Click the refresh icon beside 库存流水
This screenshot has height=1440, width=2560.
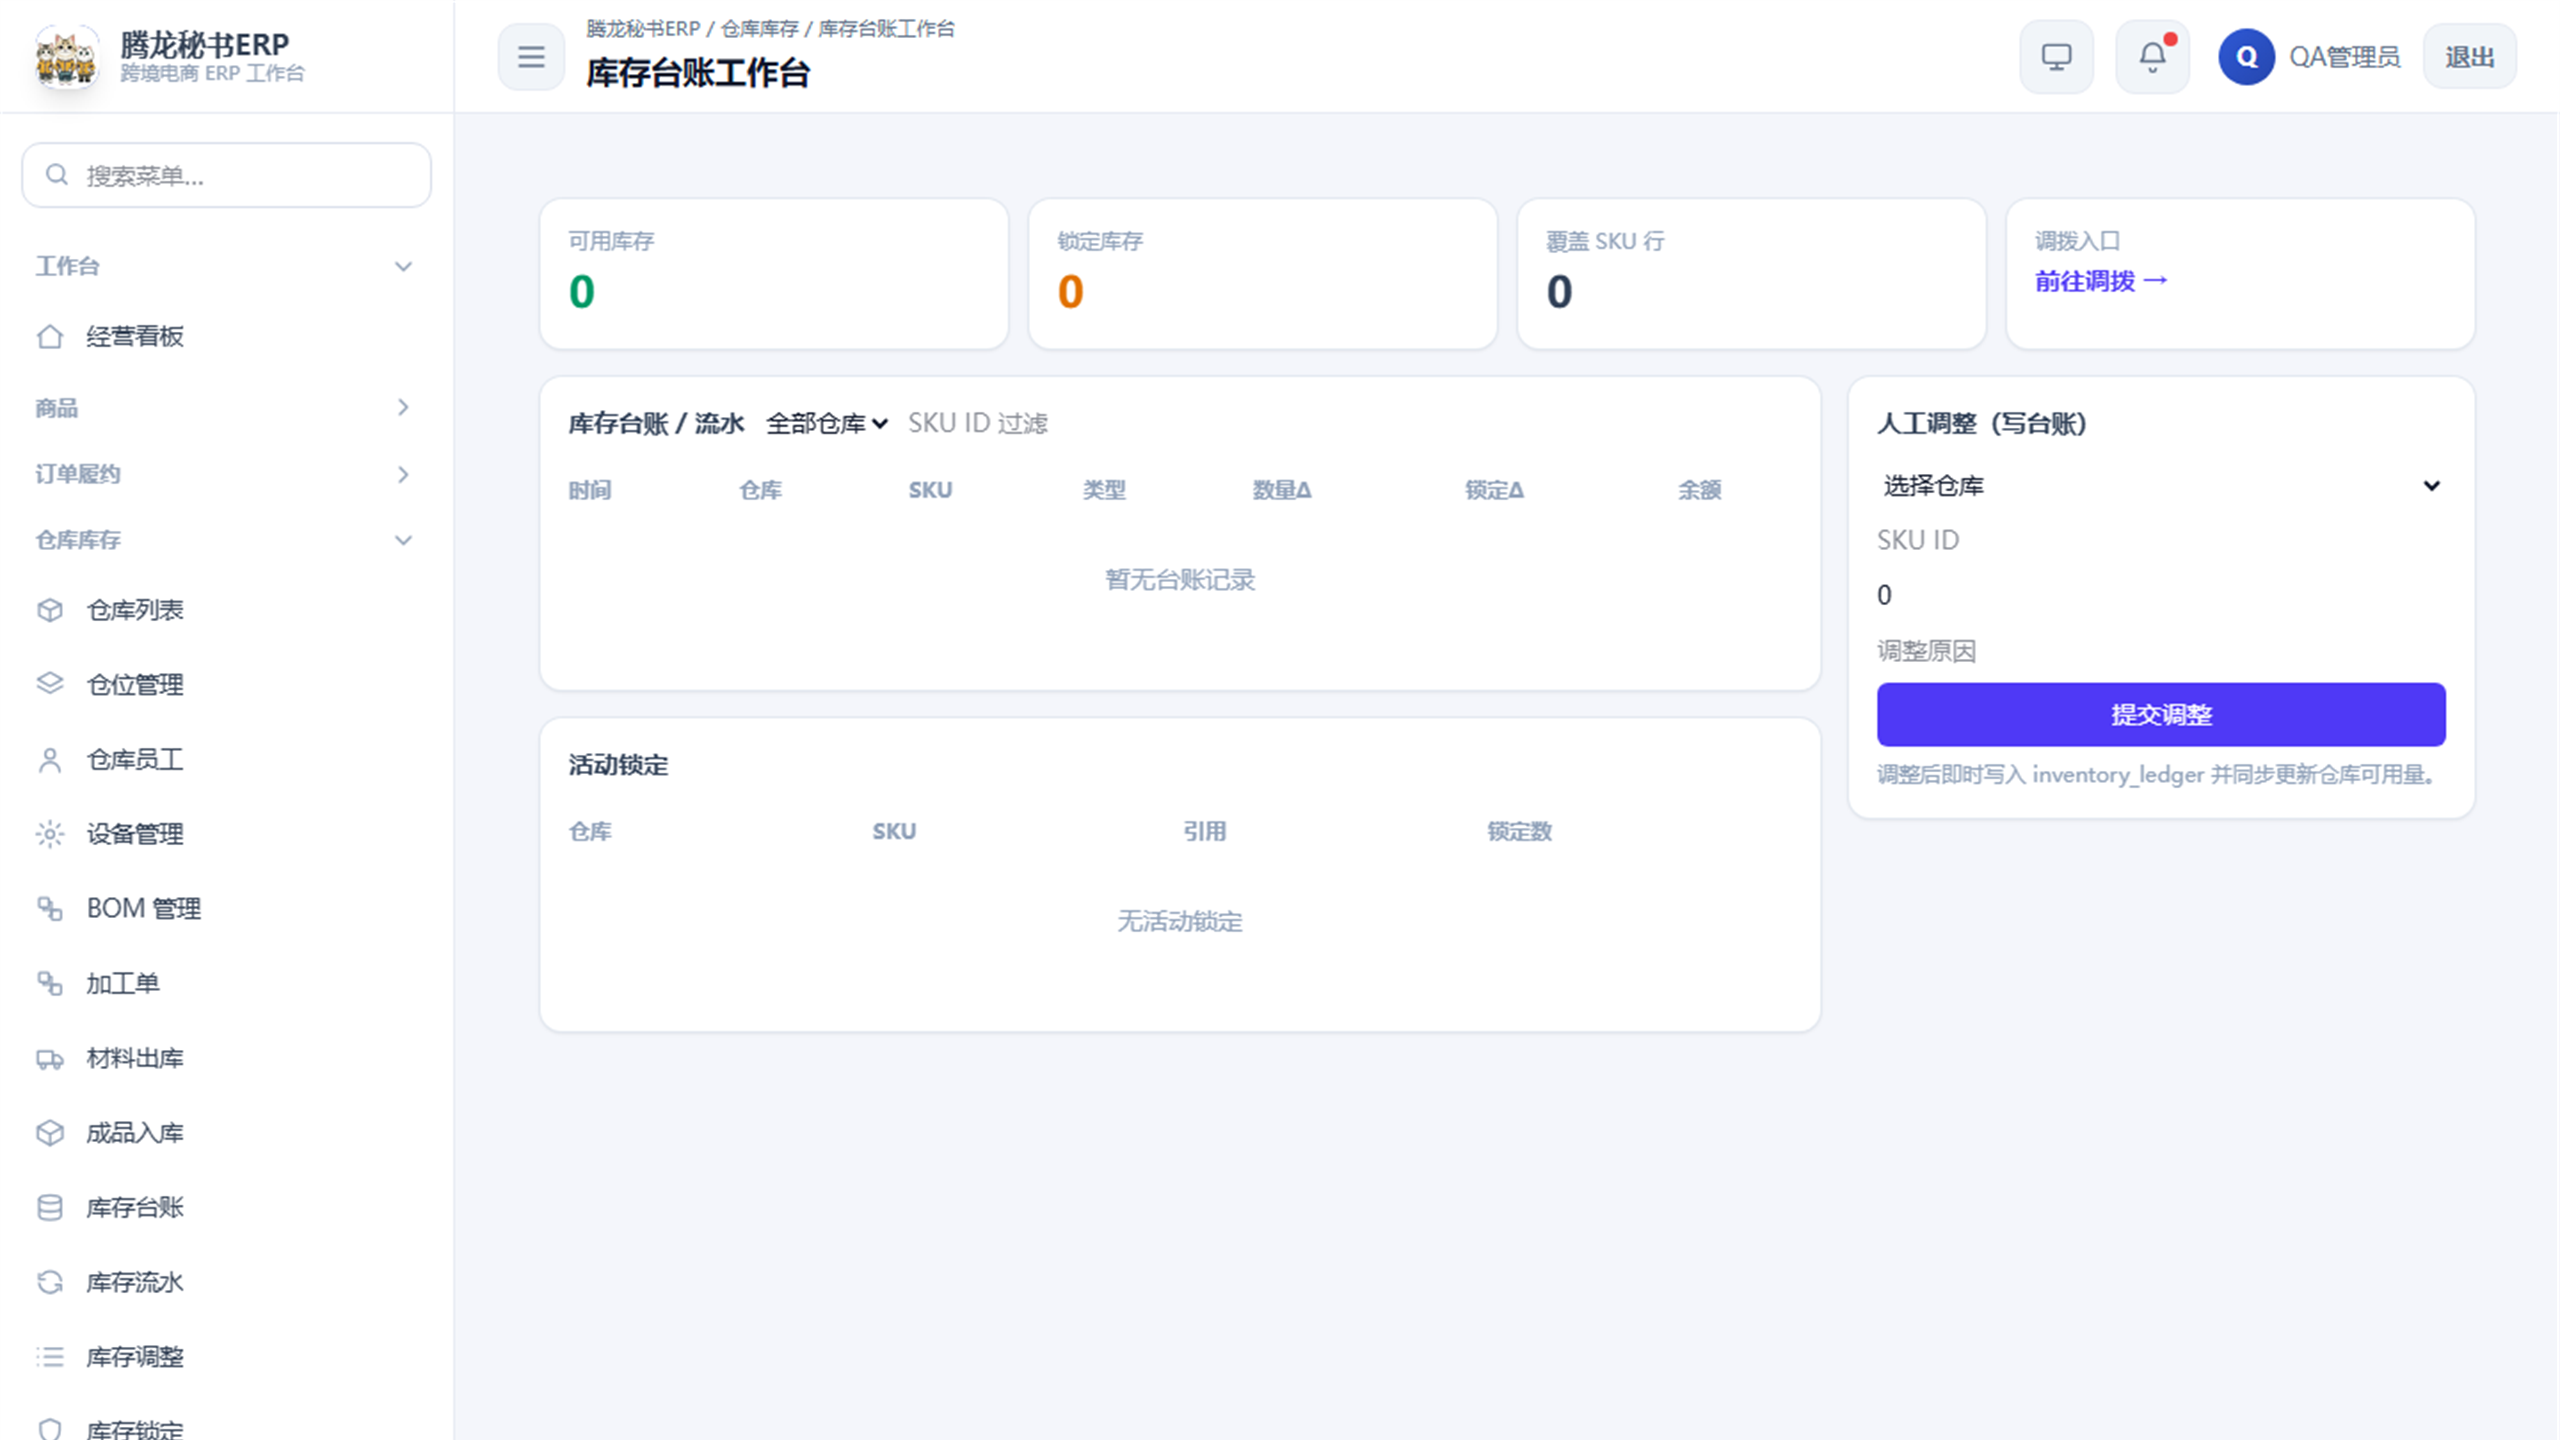[x=50, y=1282]
